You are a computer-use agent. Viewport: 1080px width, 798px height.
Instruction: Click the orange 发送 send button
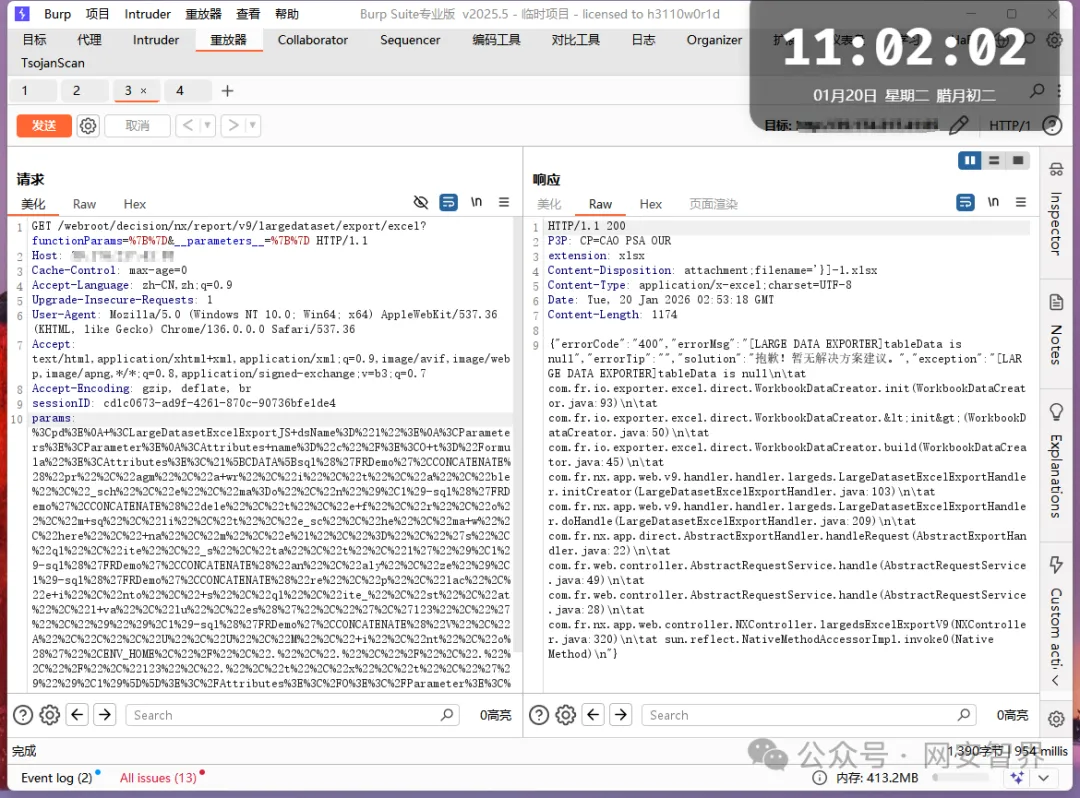point(44,125)
